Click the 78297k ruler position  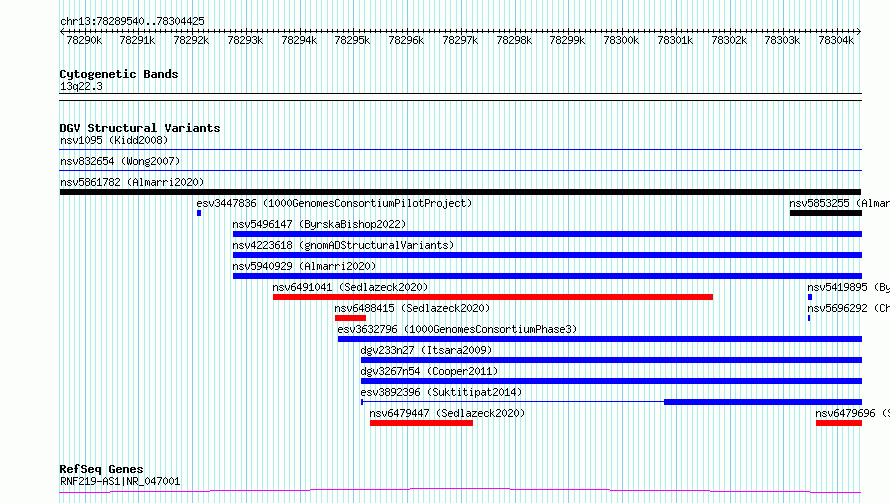coord(460,40)
